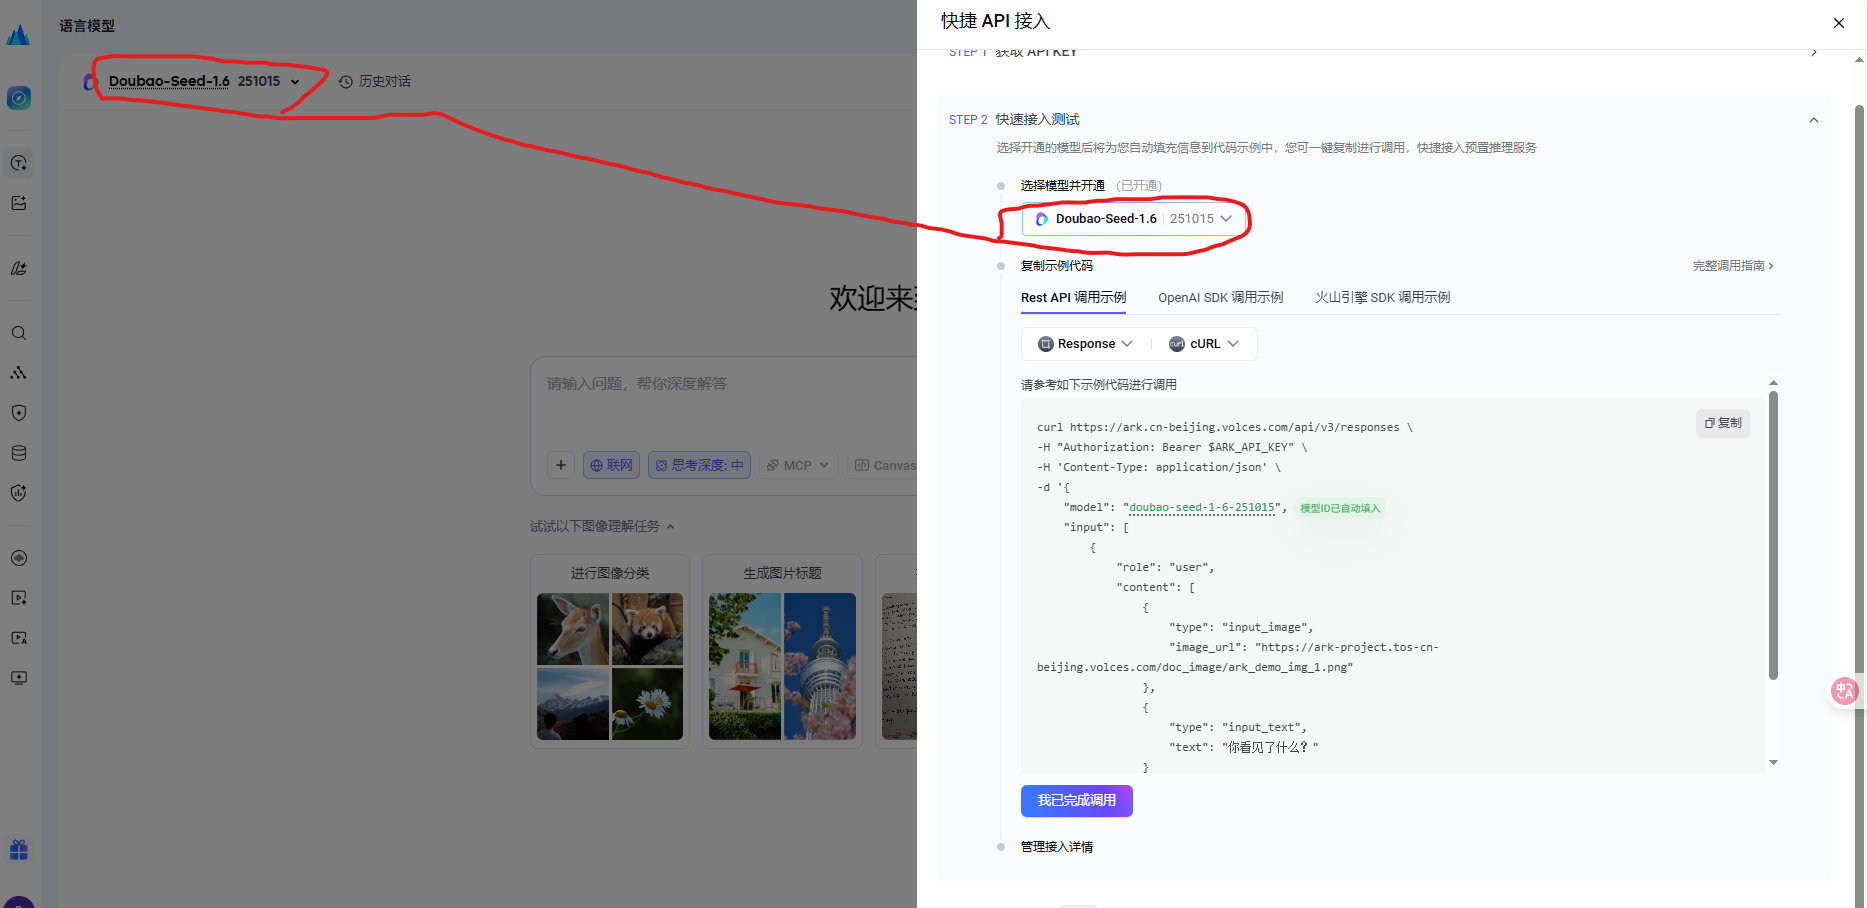Open the monitor screen sidebar icon
This screenshot has width=1868, height=908.
[19, 678]
